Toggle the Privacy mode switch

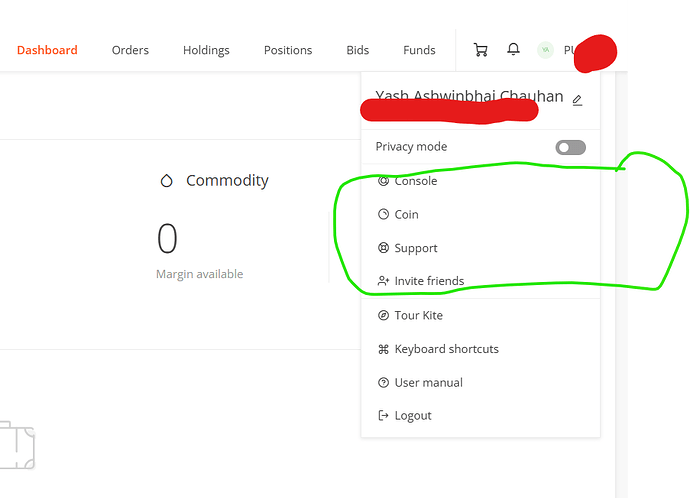point(570,147)
